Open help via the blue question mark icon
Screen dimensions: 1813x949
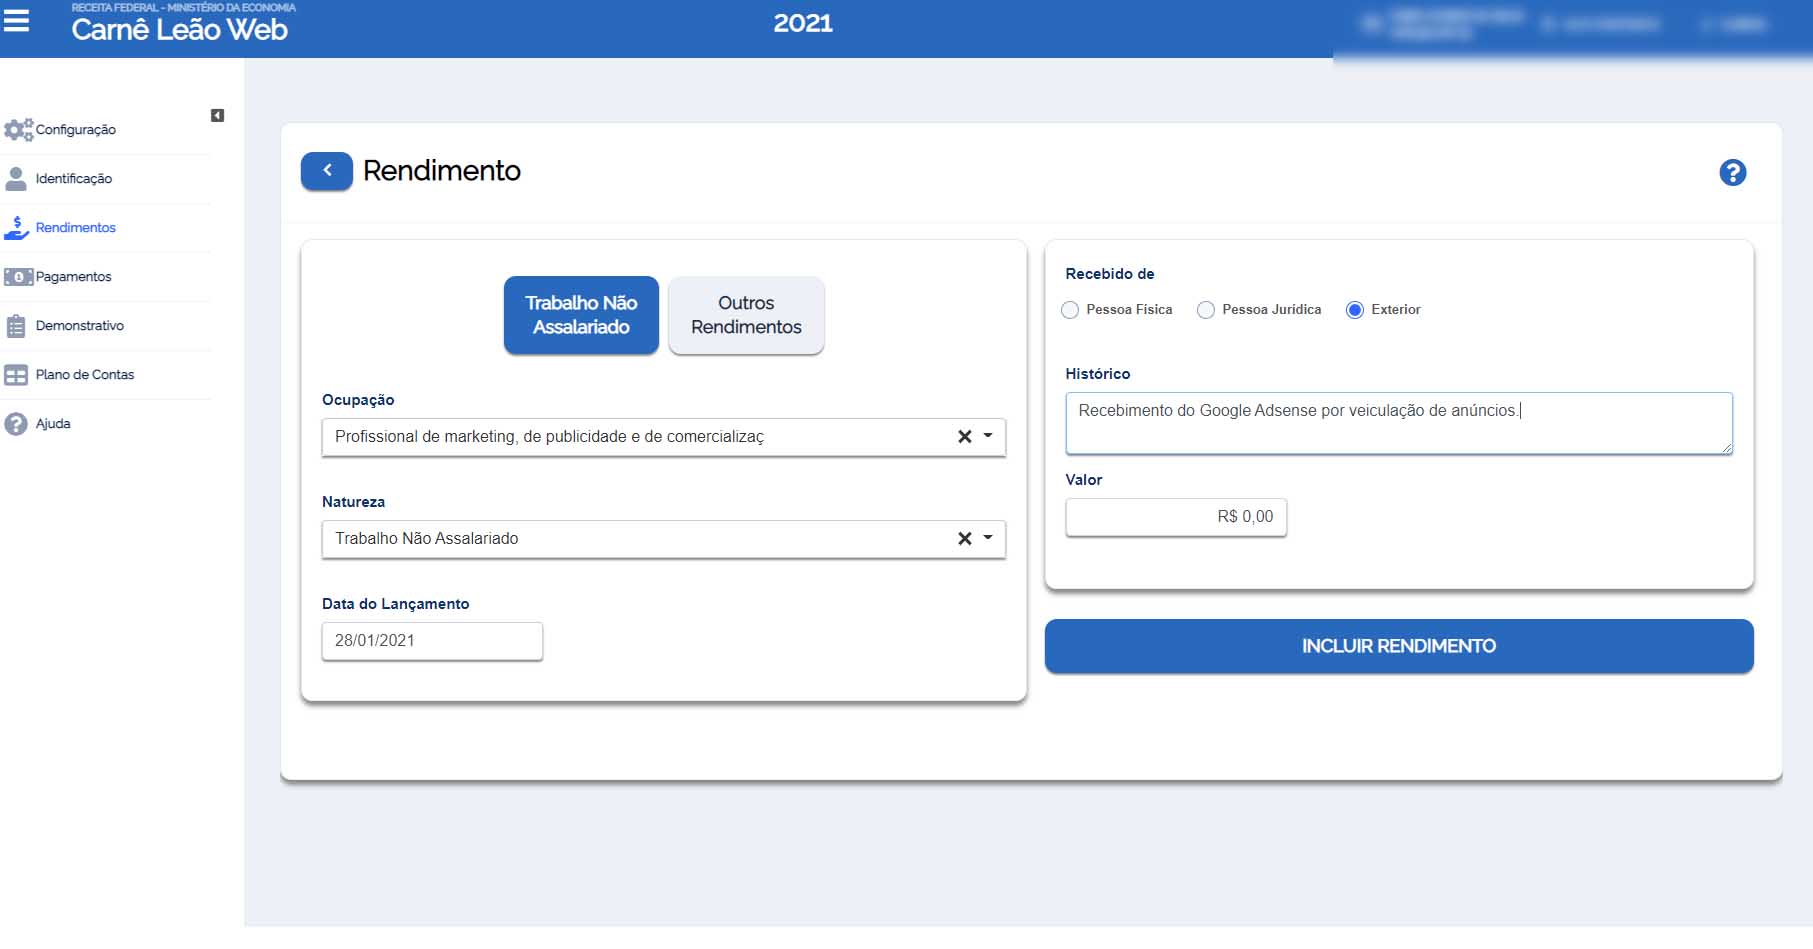click(1732, 173)
